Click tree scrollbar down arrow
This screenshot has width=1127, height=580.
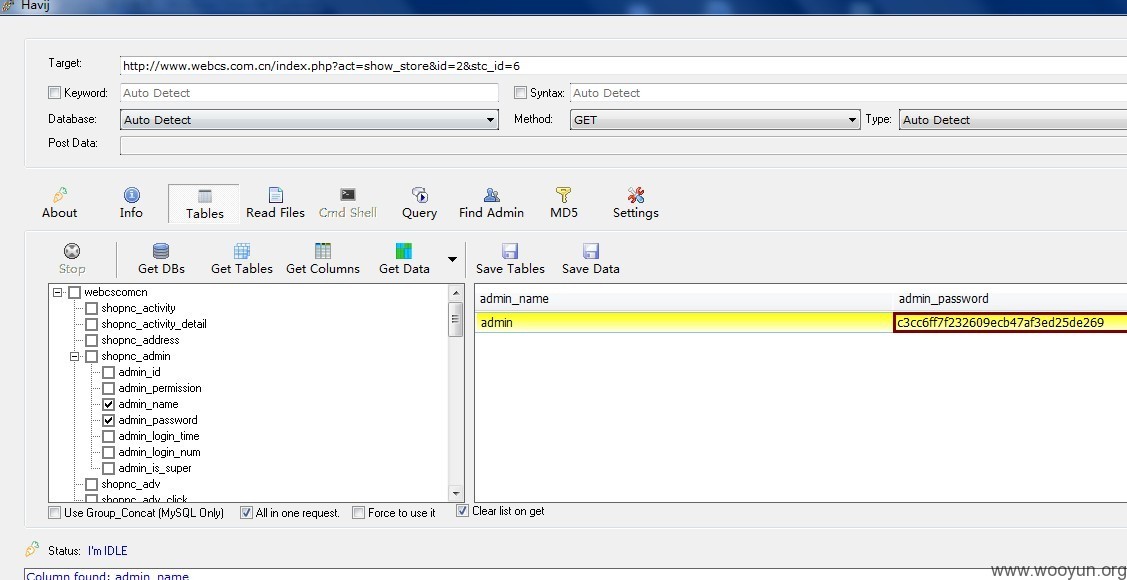tap(456, 493)
